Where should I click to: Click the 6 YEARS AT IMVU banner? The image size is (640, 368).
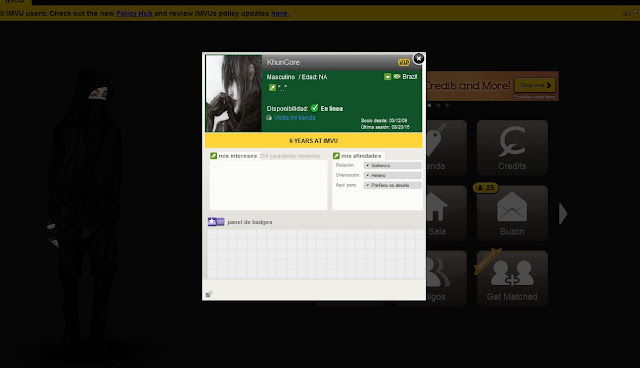[313, 140]
